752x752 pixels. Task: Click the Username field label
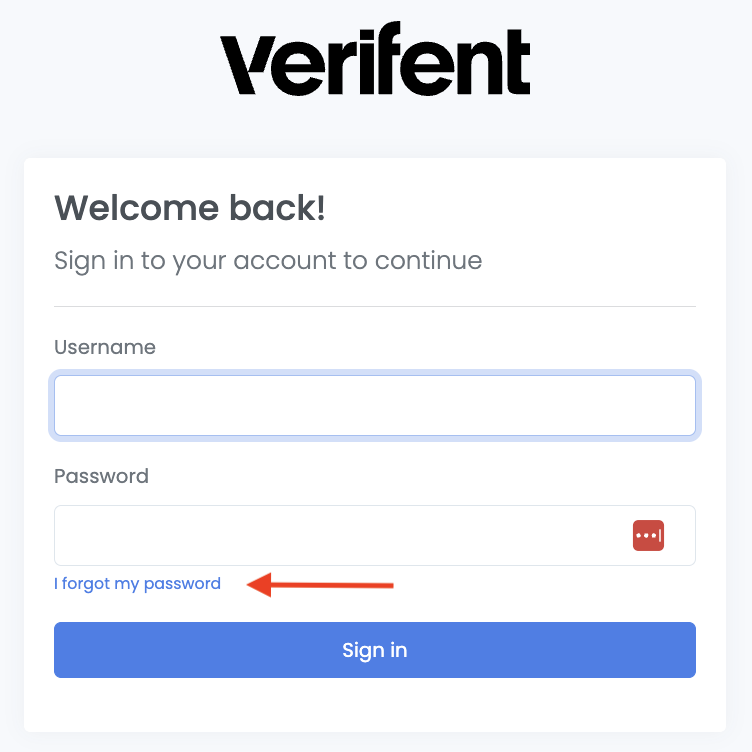(x=105, y=347)
